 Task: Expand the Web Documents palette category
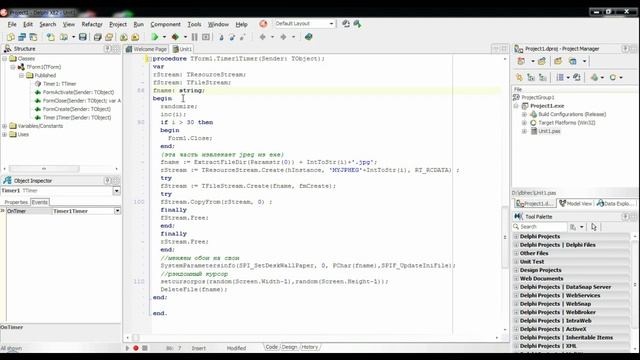point(516,278)
